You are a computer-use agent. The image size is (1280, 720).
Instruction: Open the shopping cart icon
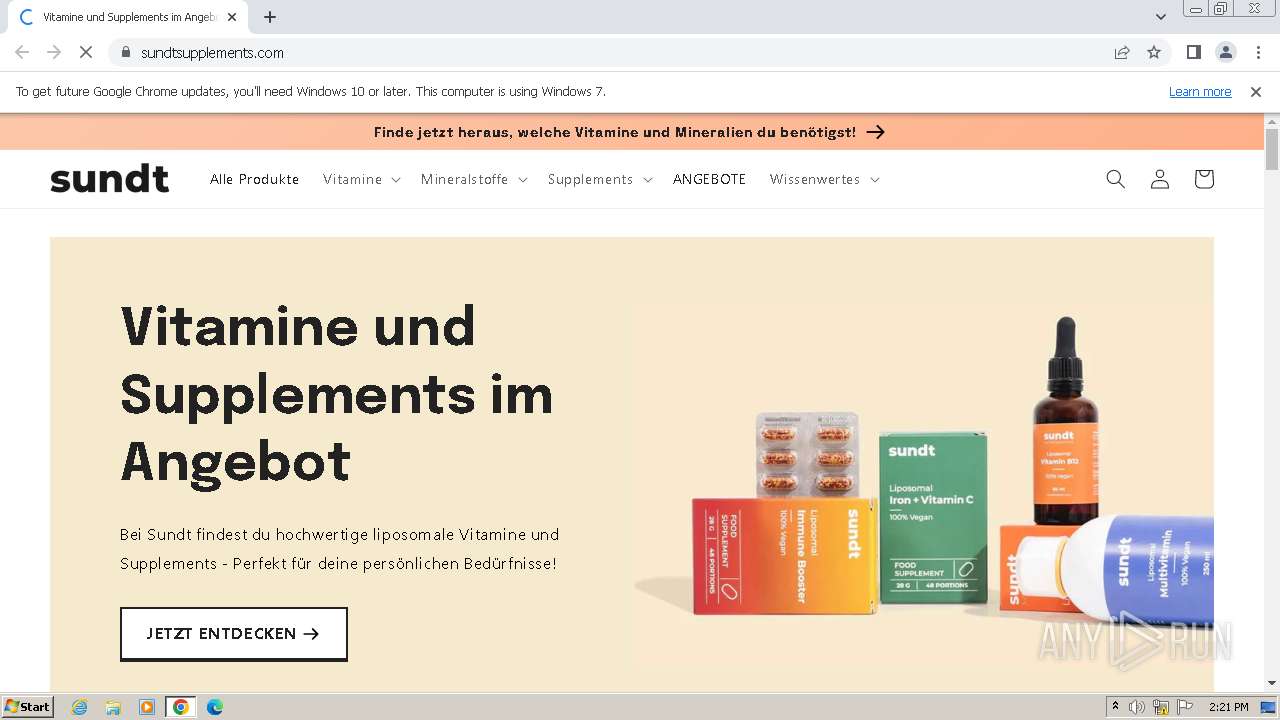pos(1204,179)
